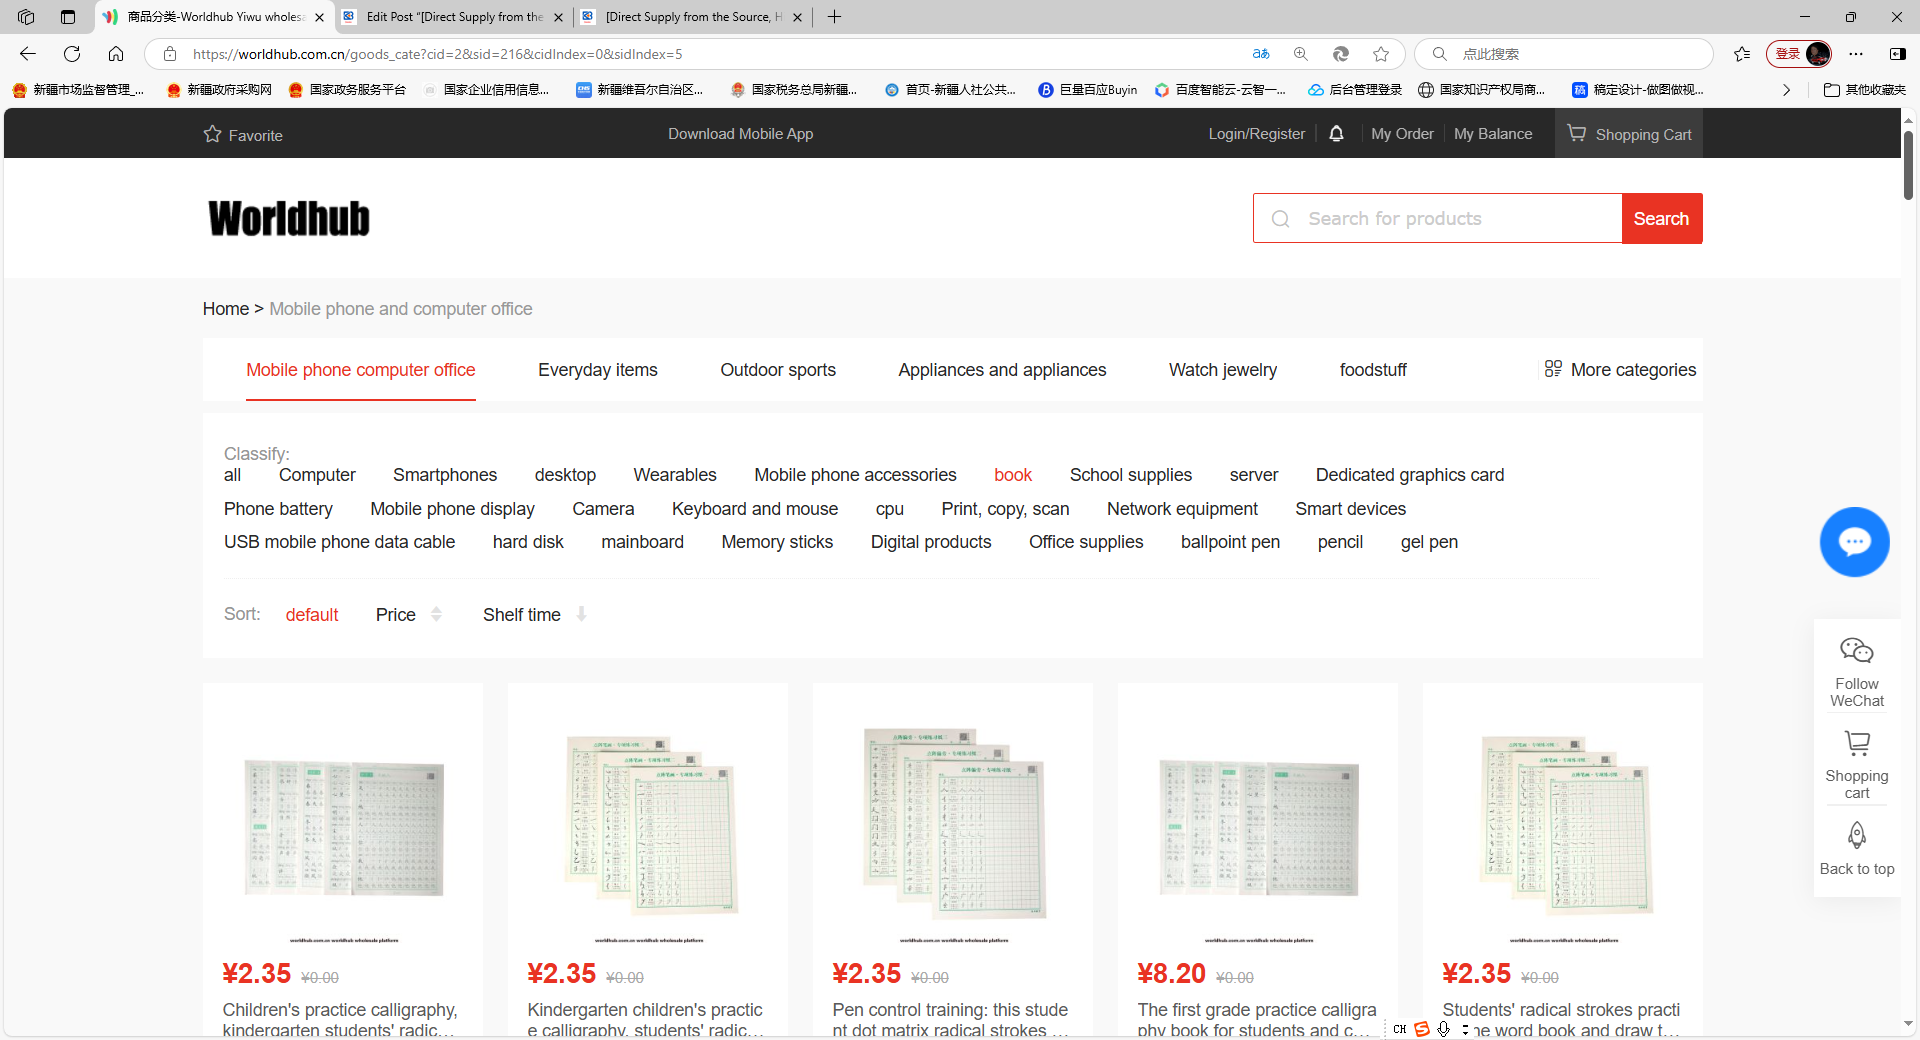Open the Shopping Cart in header
This screenshot has height=1040, width=1920.
click(x=1629, y=134)
